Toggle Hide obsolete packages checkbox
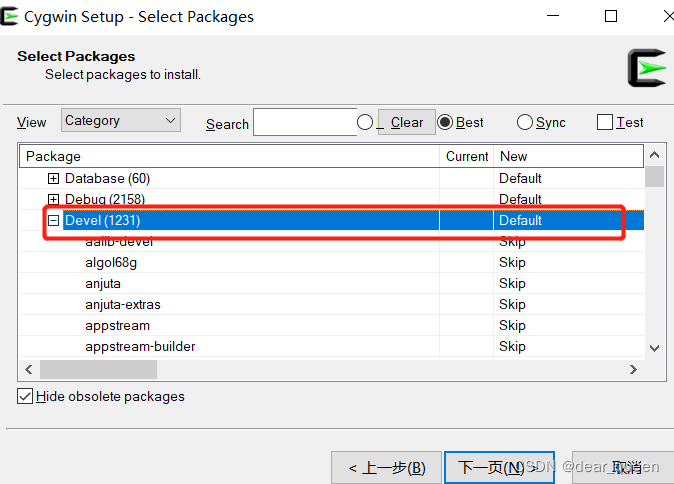 coord(25,396)
